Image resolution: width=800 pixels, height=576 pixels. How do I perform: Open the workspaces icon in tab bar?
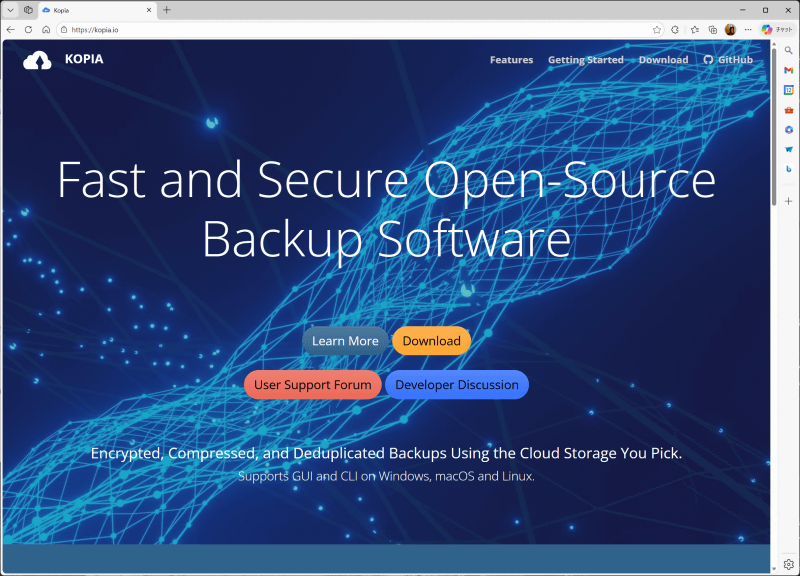(x=29, y=10)
